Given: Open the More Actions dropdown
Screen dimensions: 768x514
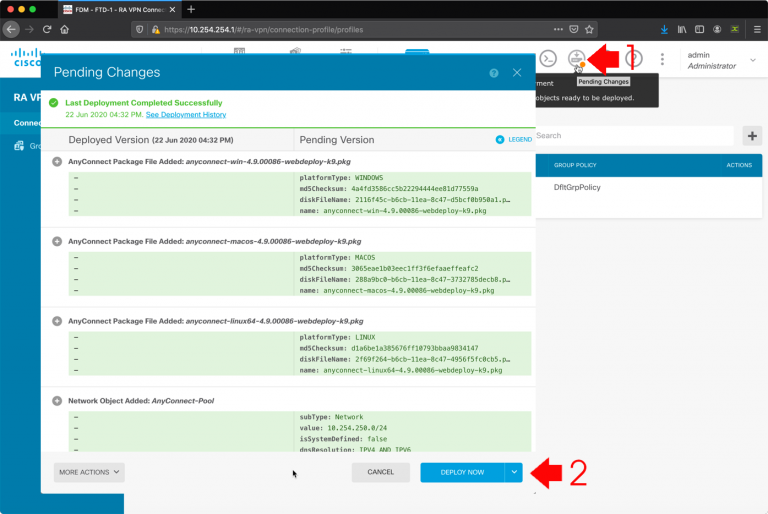Looking at the screenshot, I should (x=89, y=472).
